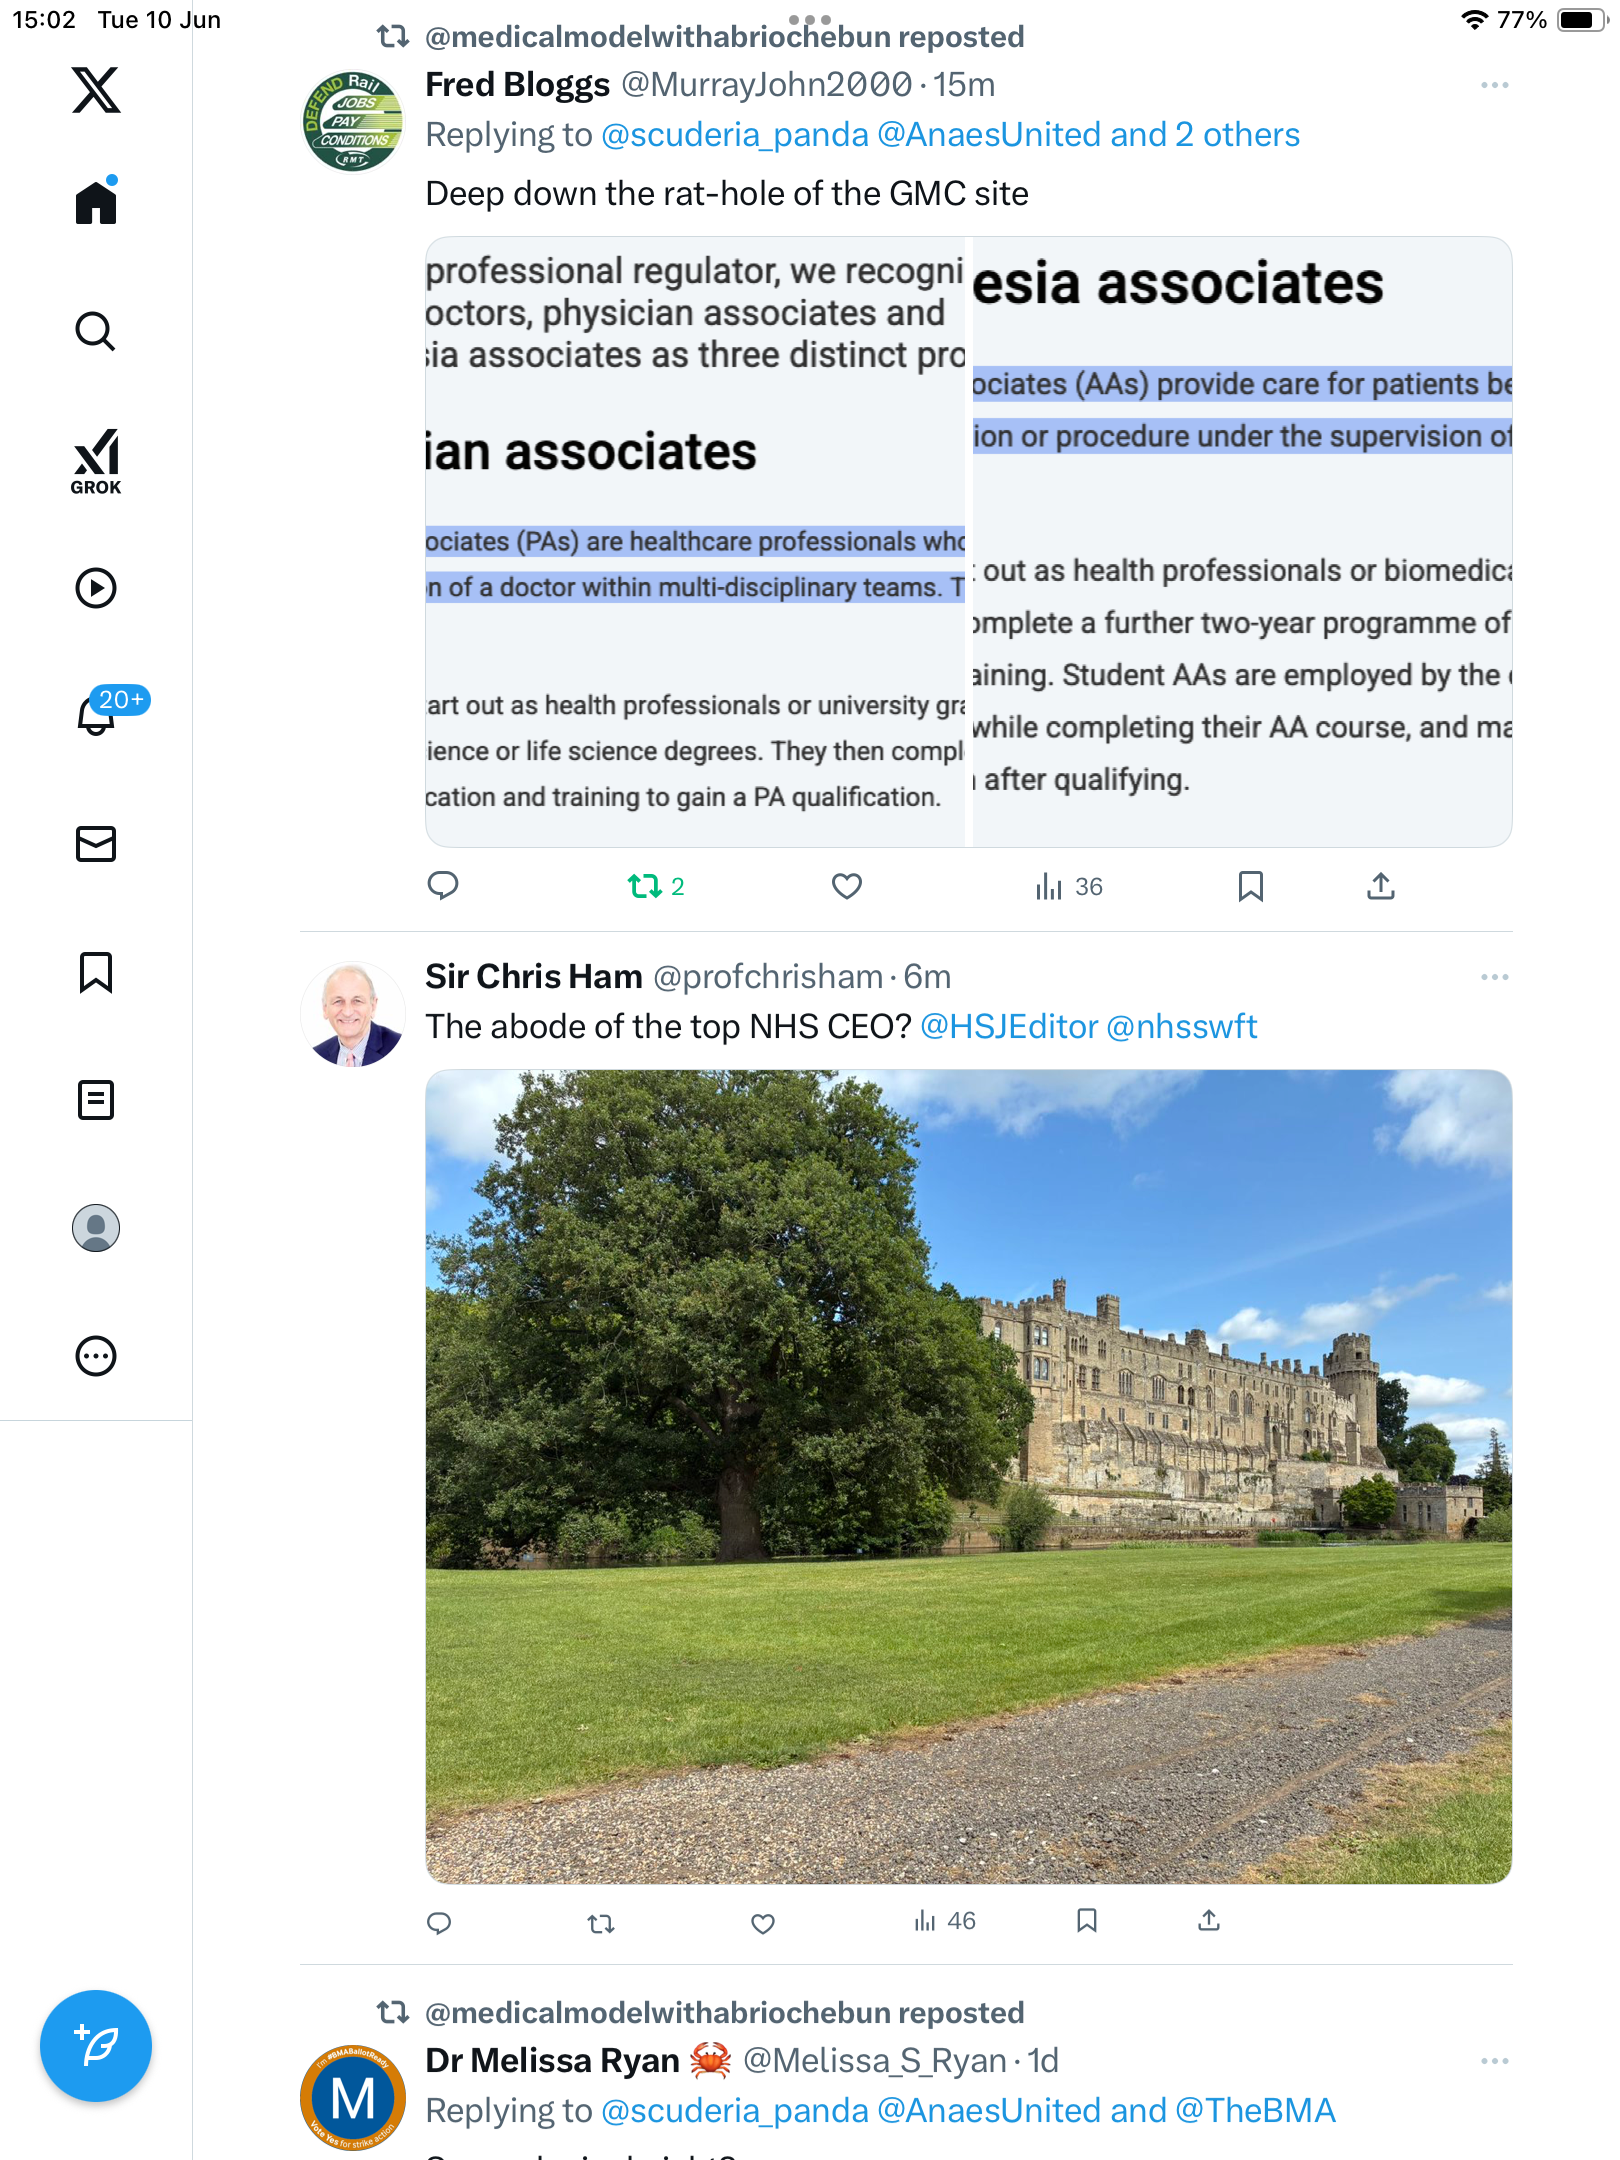
Task: Open the Bookmarks page in the sidebar
Action: tap(96, 972)
